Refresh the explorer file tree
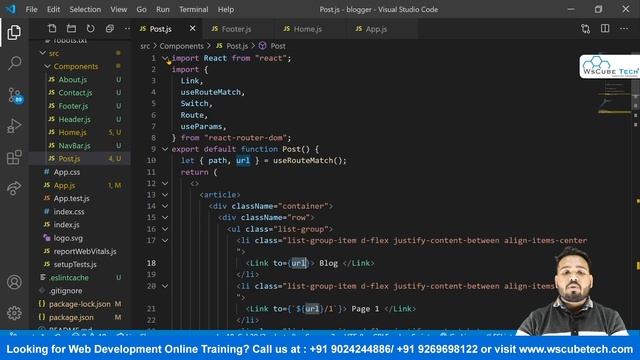640x360 pixels. point(90,29)
